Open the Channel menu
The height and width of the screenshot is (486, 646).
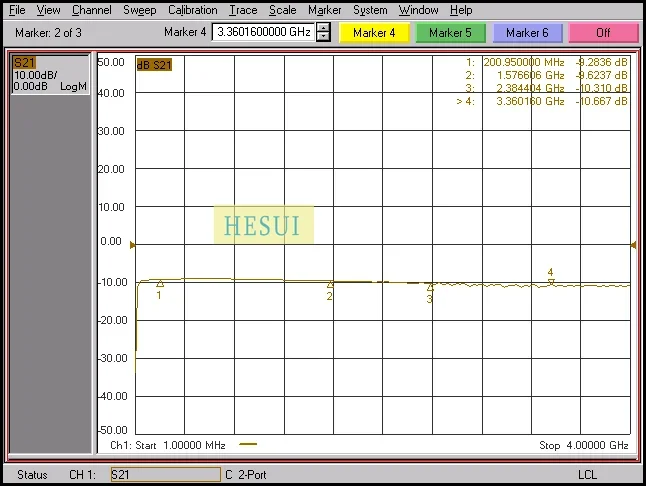pyautogui.click(x=92, y=10)
